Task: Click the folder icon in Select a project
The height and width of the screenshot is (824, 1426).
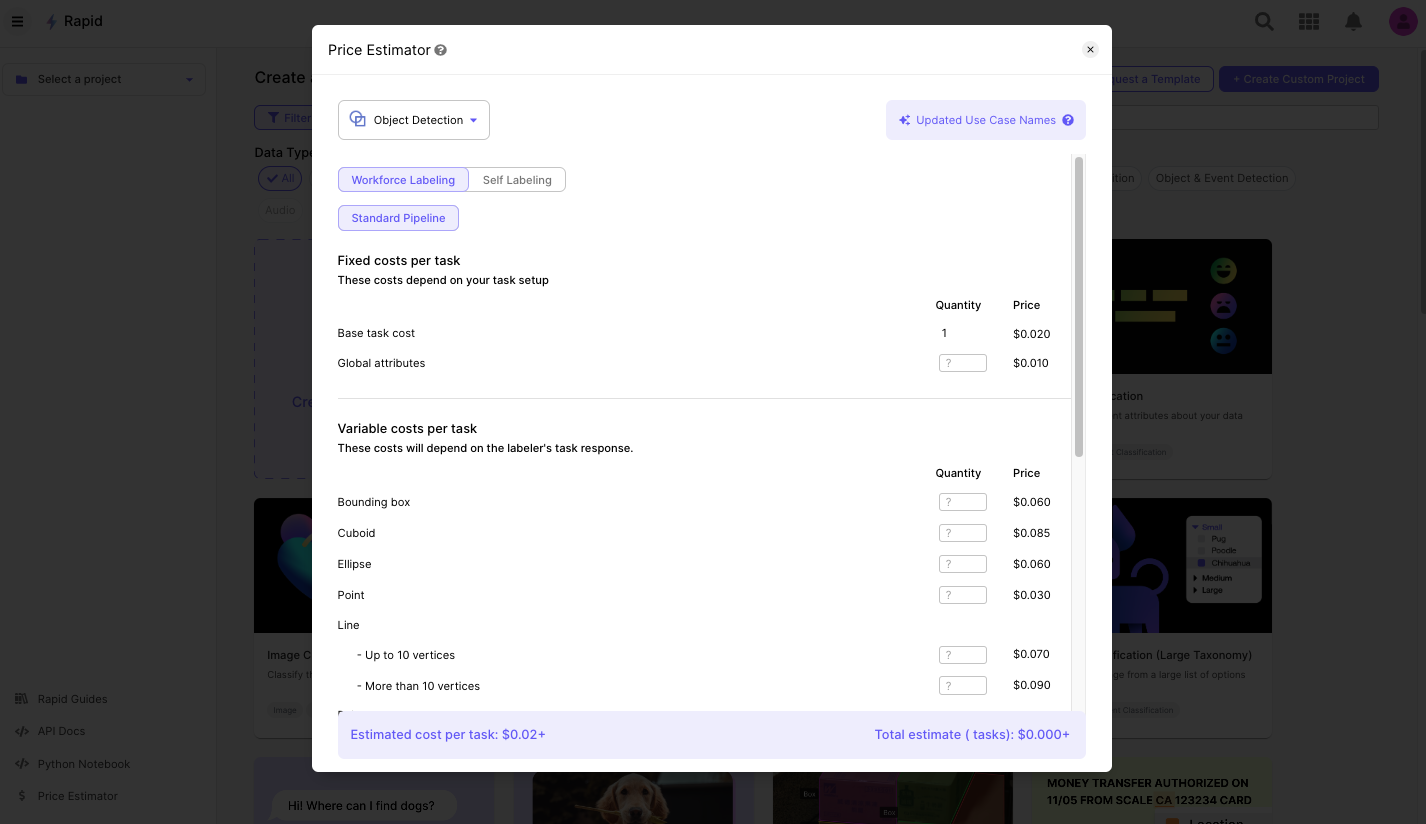Action: click(22, 79)
